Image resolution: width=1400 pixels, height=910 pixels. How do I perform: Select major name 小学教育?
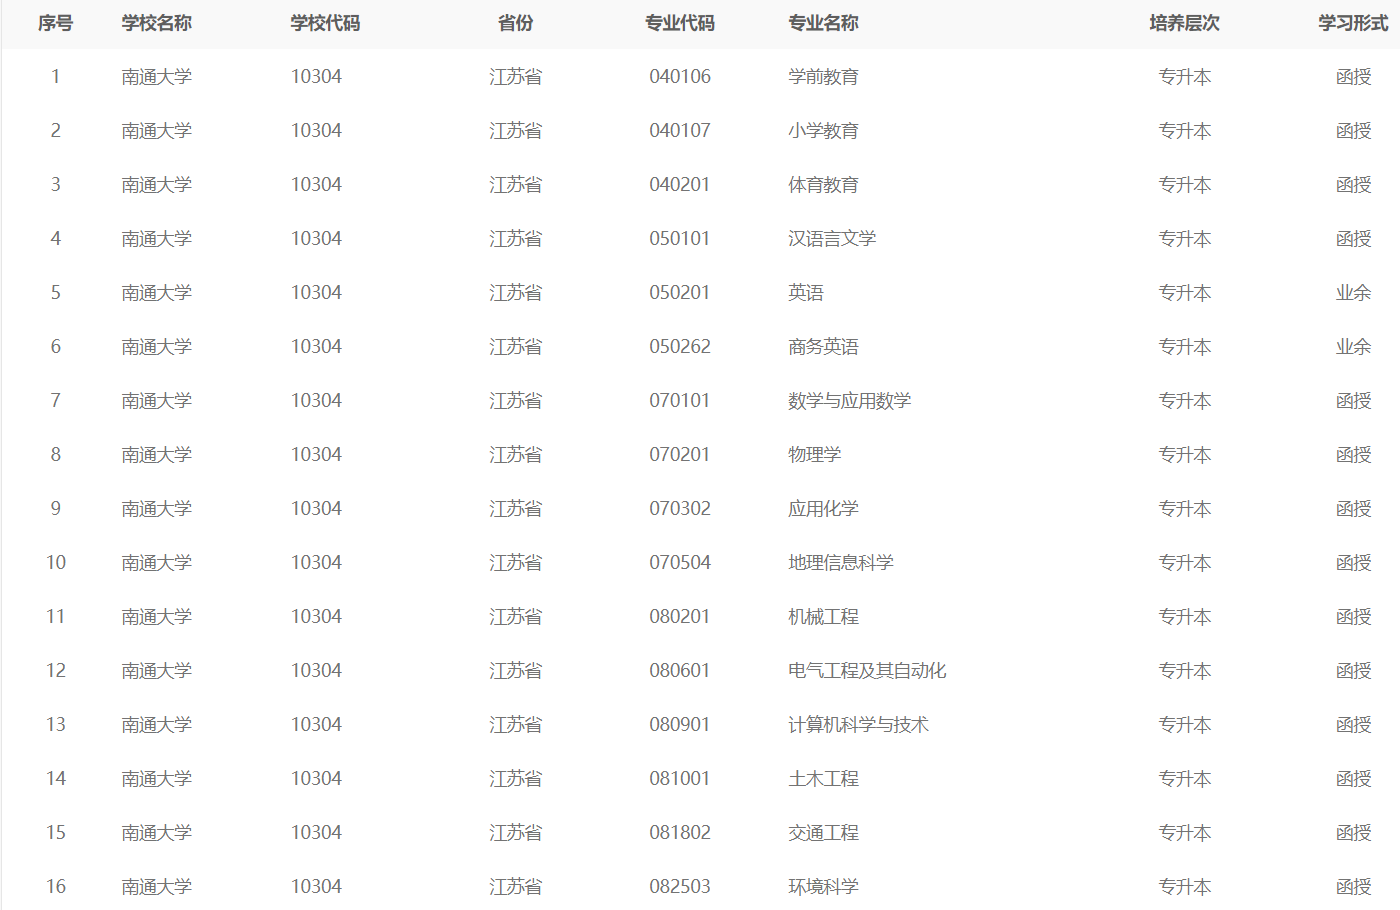(823, 131)
